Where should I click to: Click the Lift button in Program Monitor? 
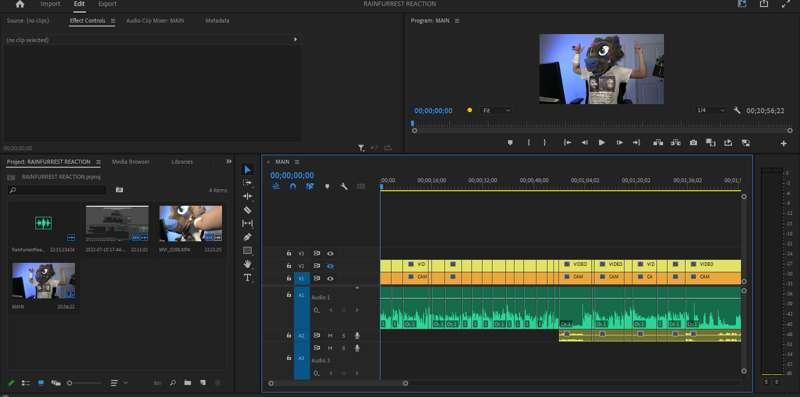tap(658, 143)
